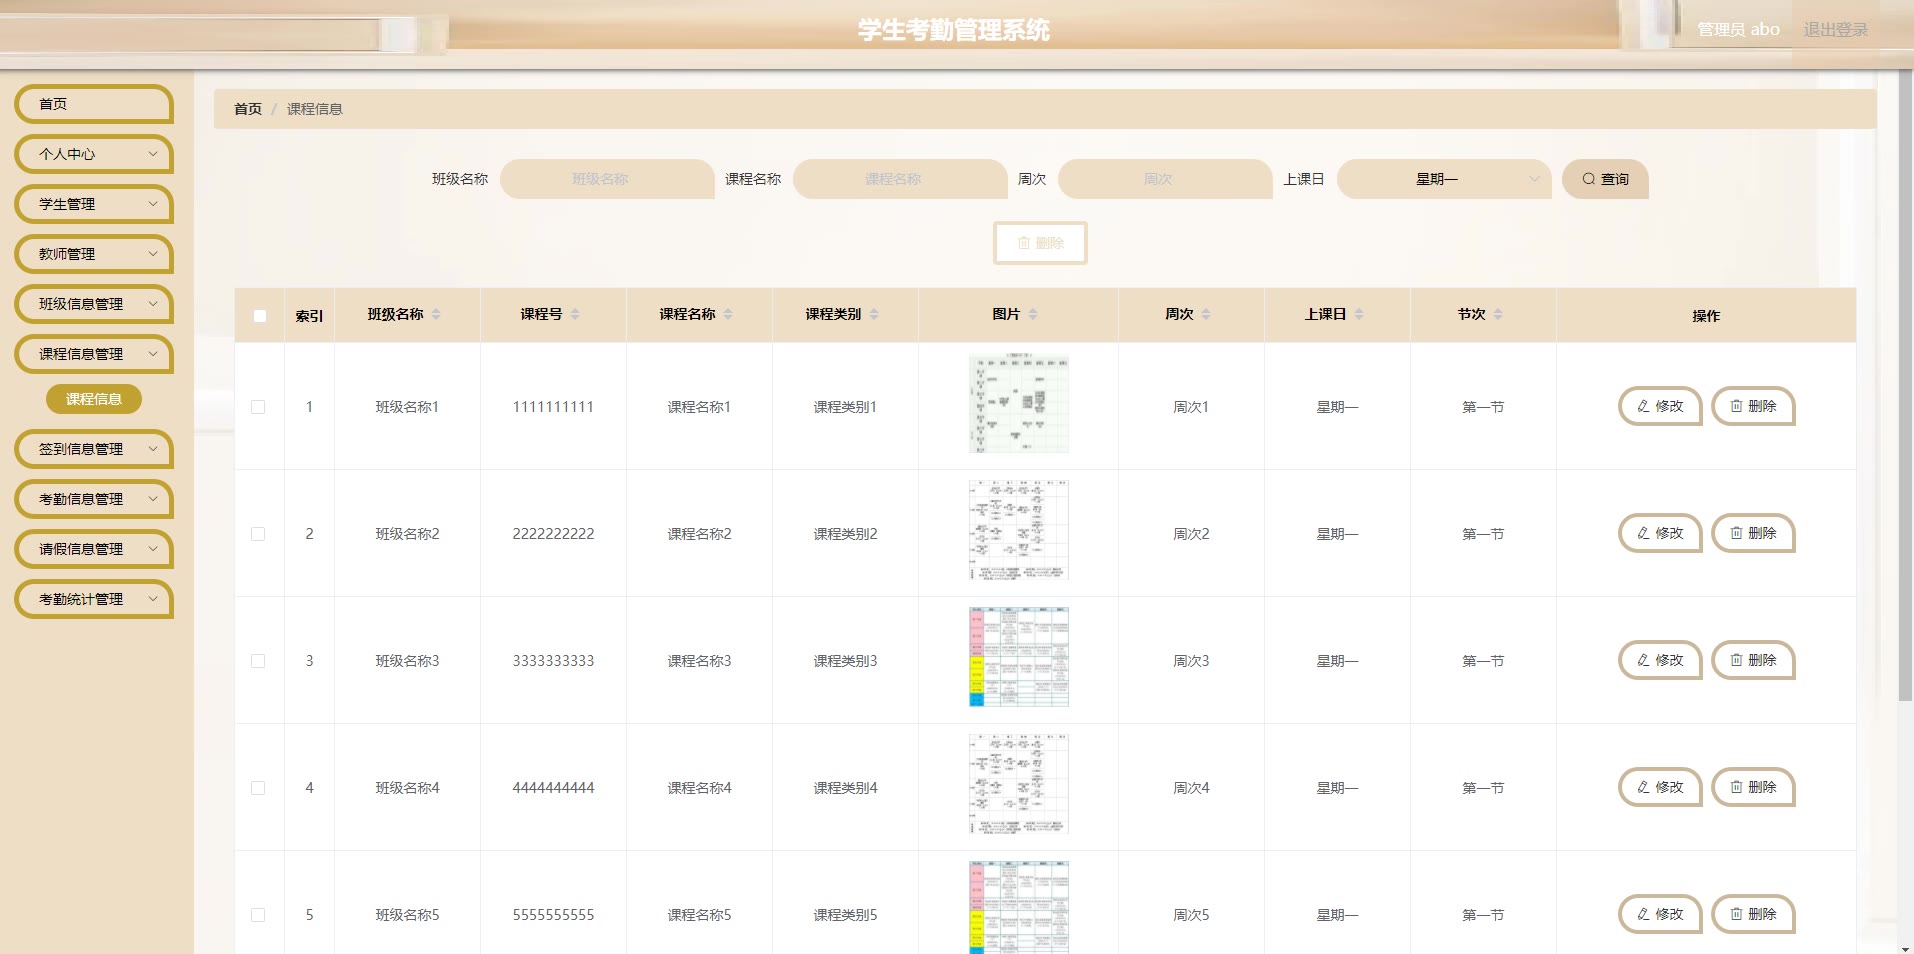Click 删除 for row 班级名称5
Screen dimensions: 1914x954
tap(1754, 914)
